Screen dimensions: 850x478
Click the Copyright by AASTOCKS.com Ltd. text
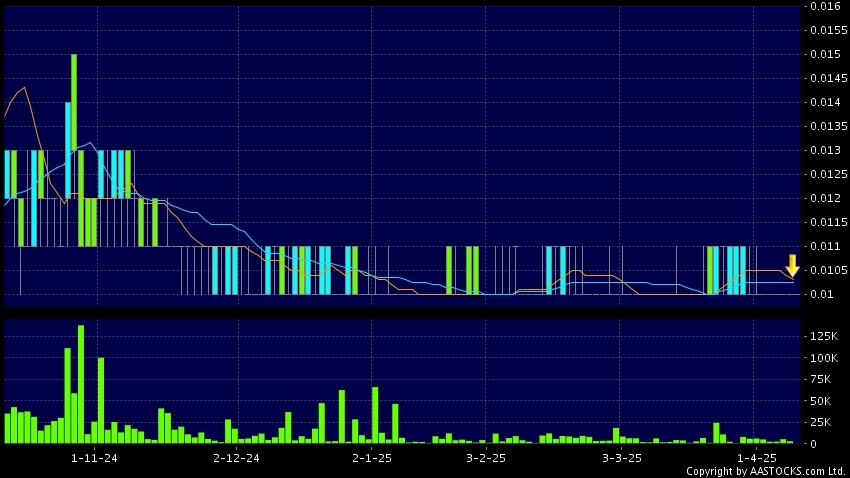tap(767, 471)
